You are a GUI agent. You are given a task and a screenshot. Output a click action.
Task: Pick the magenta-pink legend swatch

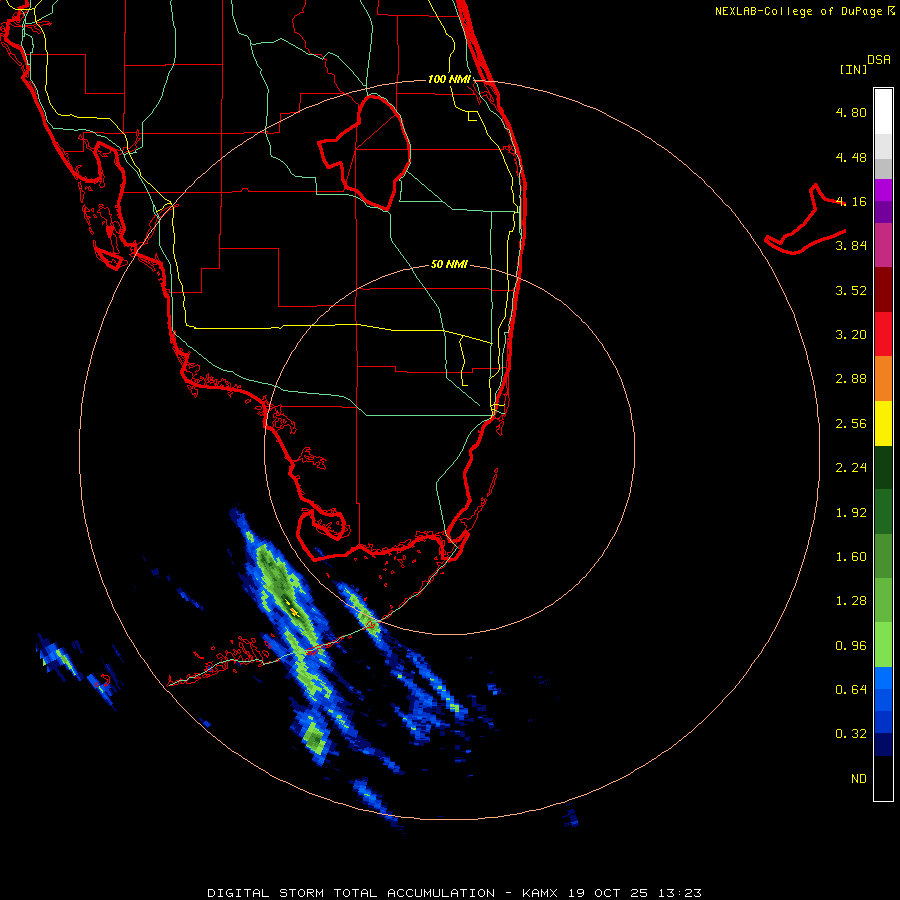[x=883, y=245]
